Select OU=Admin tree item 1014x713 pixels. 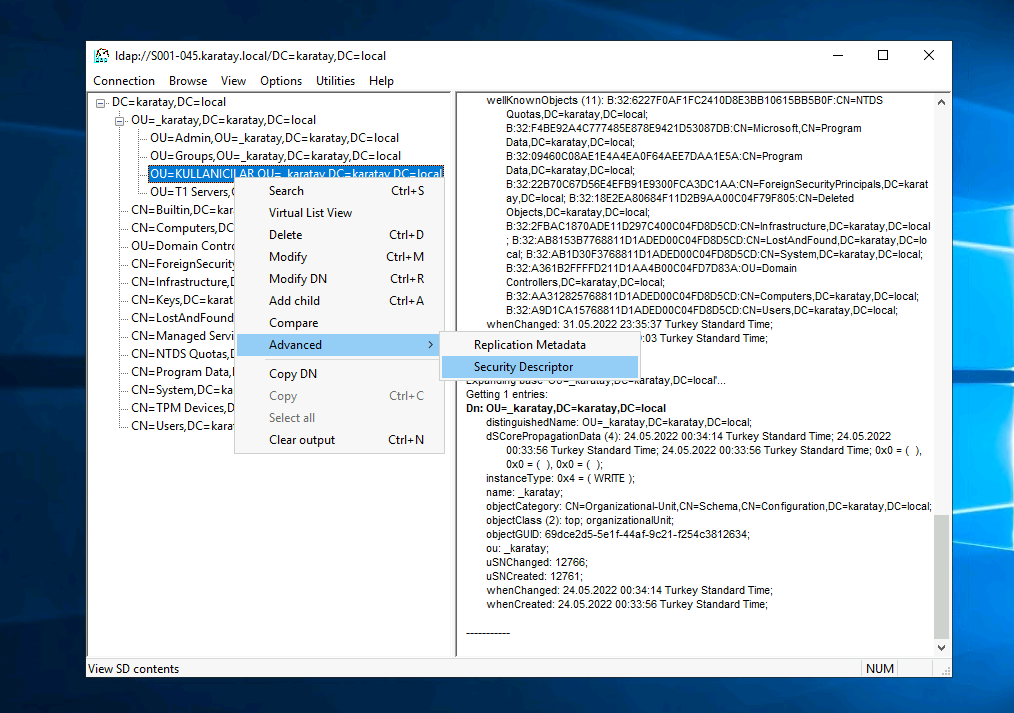point(274,138)
